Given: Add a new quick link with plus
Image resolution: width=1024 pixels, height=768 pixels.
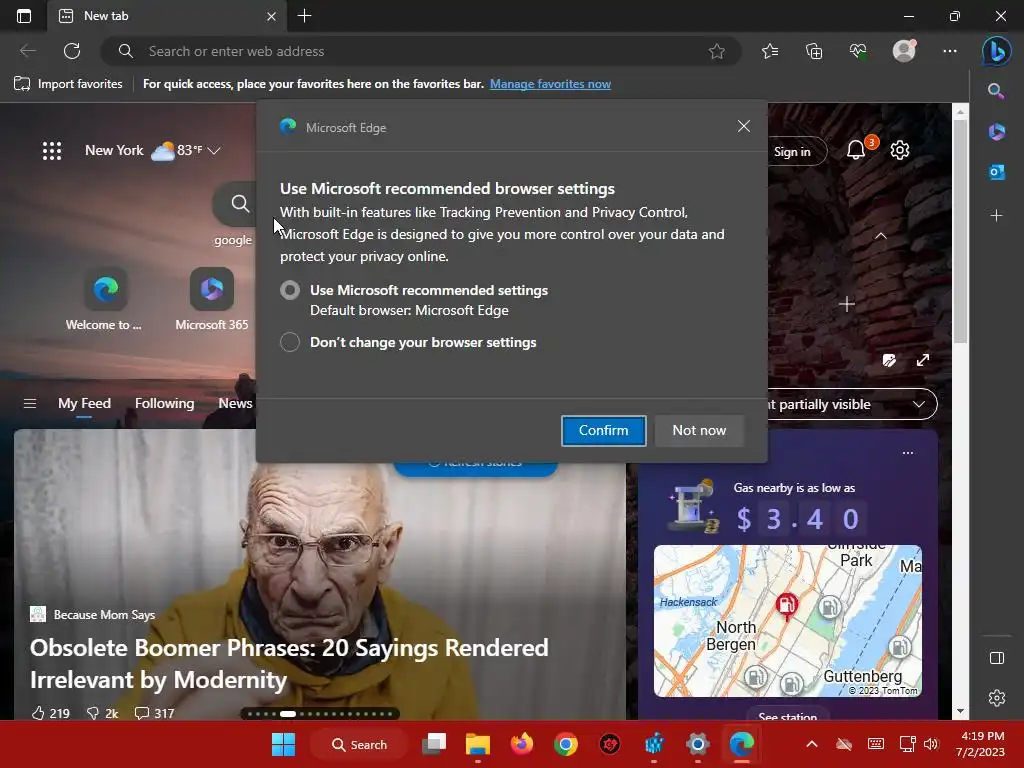Looking at the screenshot, I should [847, 304].
